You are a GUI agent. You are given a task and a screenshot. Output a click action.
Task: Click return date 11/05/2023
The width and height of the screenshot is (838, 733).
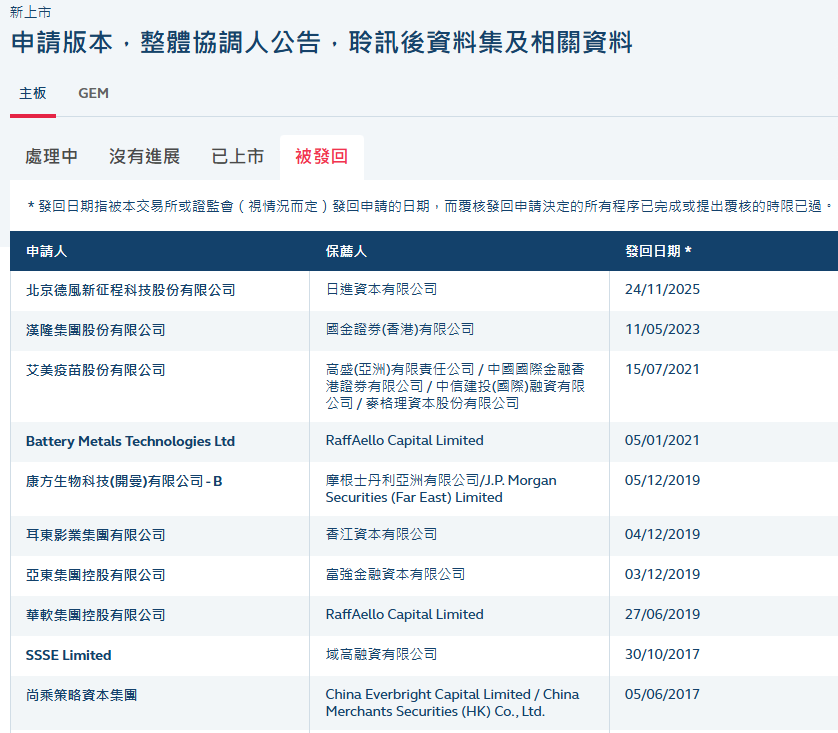tap(662, 329)
